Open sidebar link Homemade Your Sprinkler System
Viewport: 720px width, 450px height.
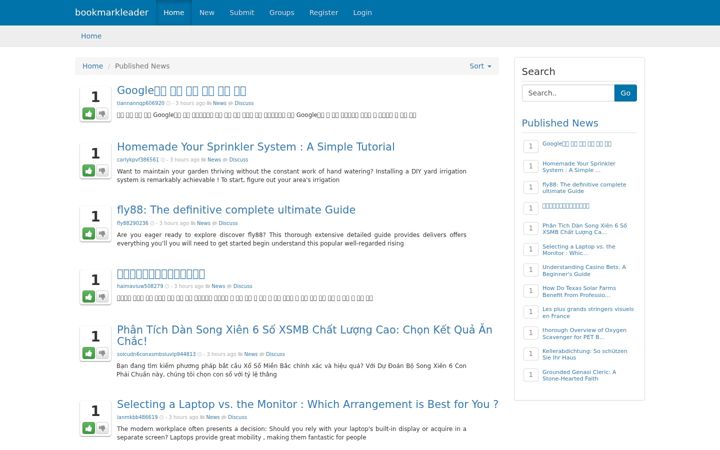[x=579, y=167]
